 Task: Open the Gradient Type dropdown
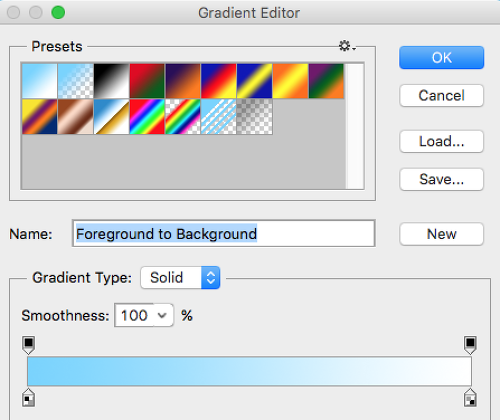click(180, 277)
